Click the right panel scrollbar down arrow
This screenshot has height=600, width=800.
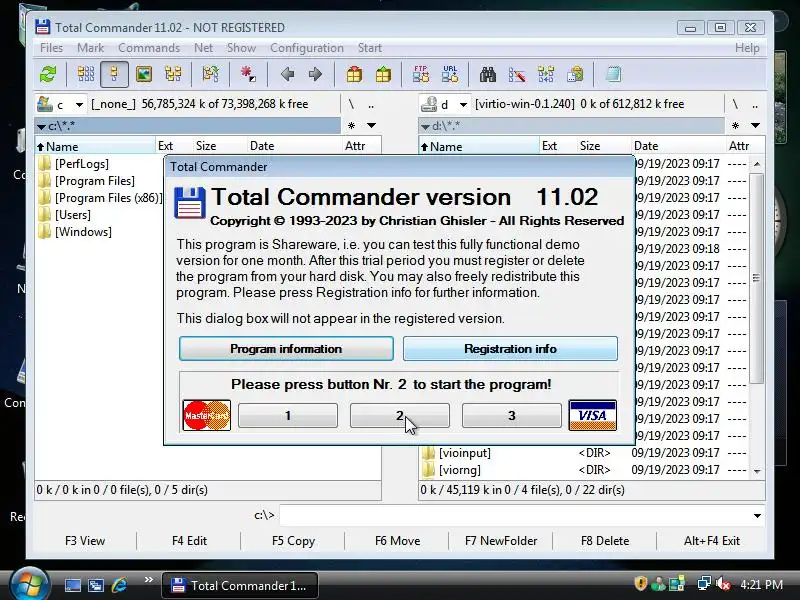757,471
